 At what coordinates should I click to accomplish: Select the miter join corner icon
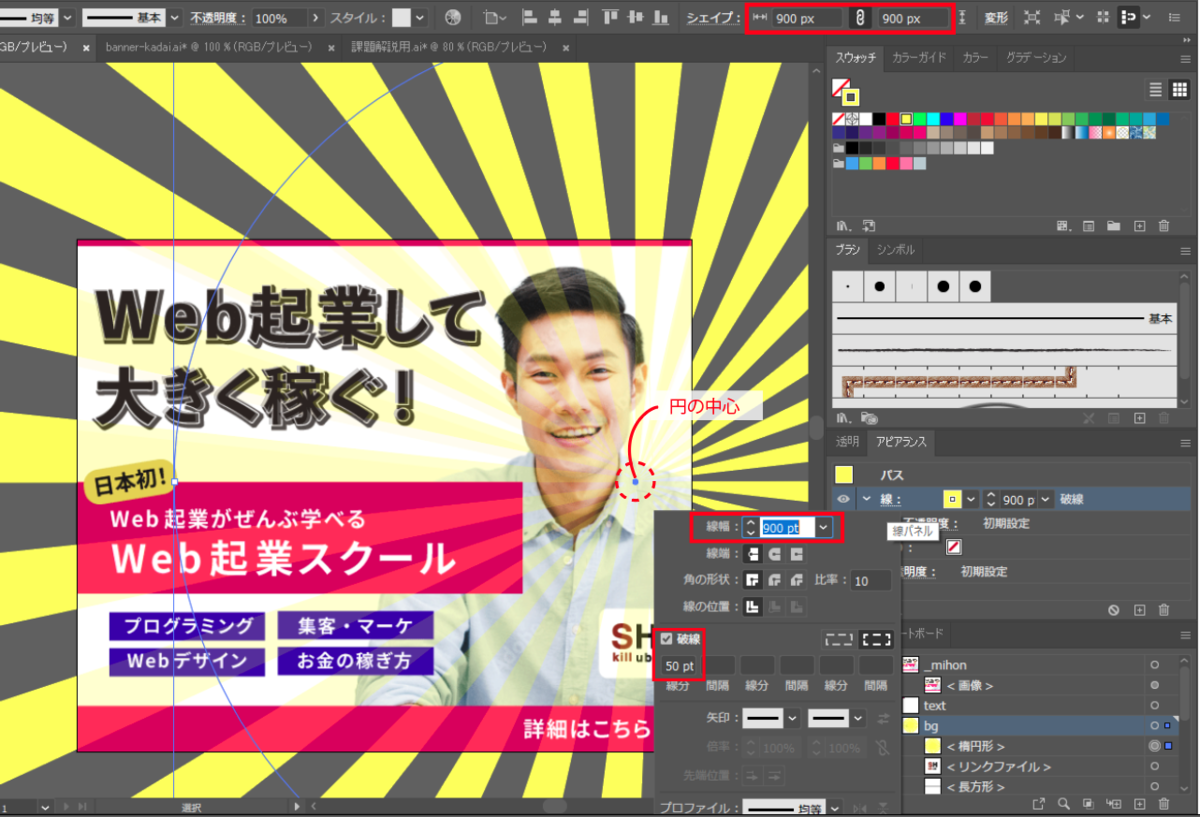tap(753, 580)
